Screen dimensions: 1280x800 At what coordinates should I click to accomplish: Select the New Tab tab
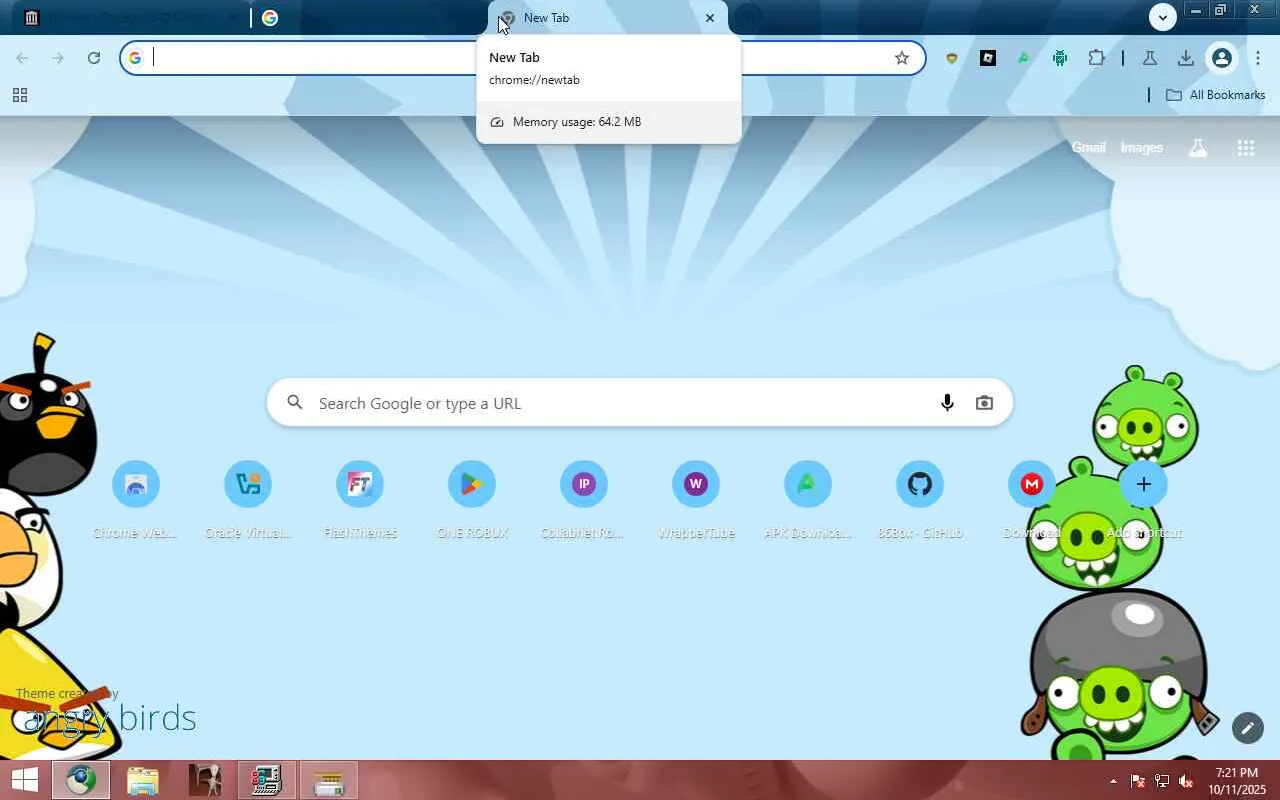(608, 18)
